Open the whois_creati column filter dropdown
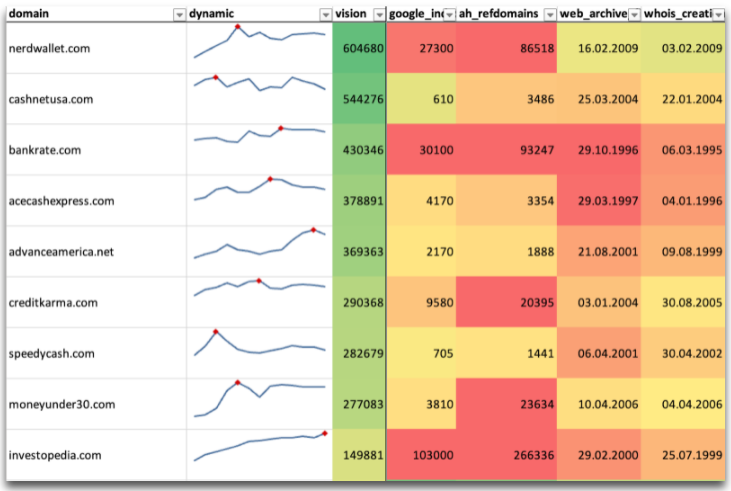Screen dimensions: 731x491 click(x=717, y=14)
